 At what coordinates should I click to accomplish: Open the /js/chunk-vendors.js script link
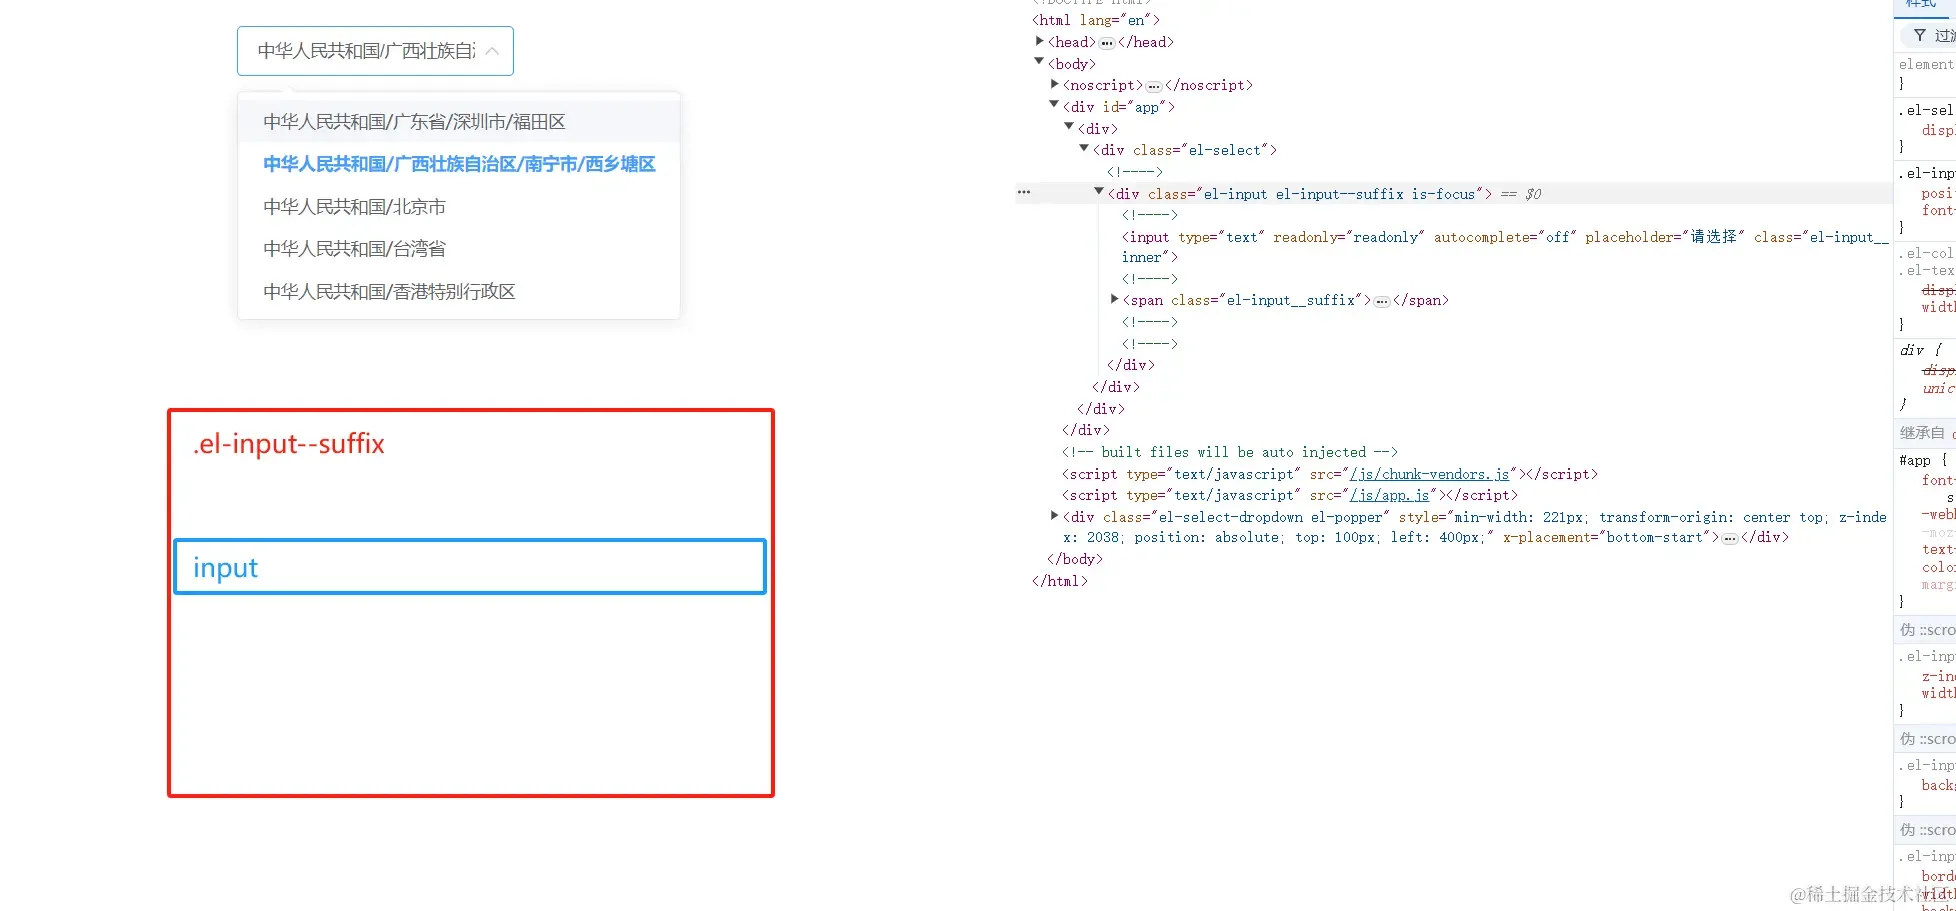point(1429,474)
